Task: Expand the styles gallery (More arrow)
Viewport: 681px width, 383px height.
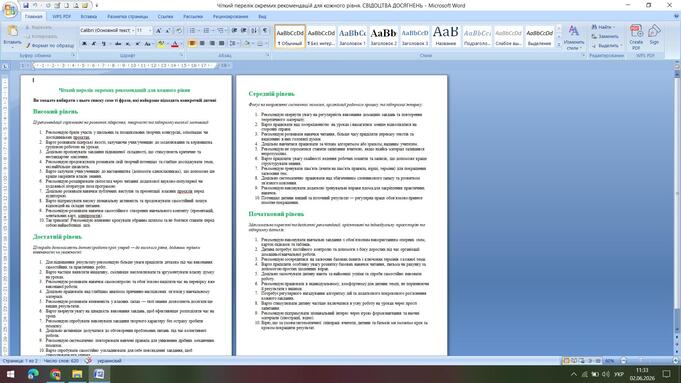Action: (559, 44)
